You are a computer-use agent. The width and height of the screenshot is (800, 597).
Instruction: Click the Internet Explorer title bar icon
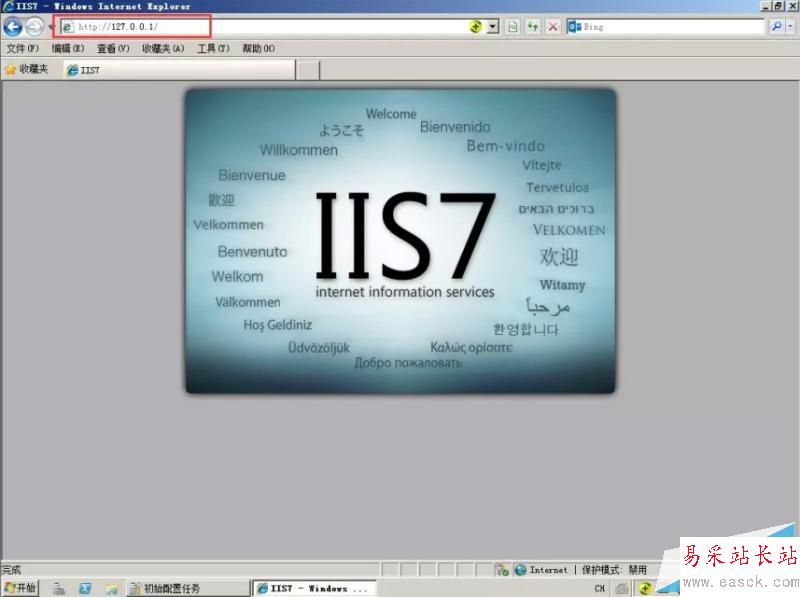(x=8, y=6)
